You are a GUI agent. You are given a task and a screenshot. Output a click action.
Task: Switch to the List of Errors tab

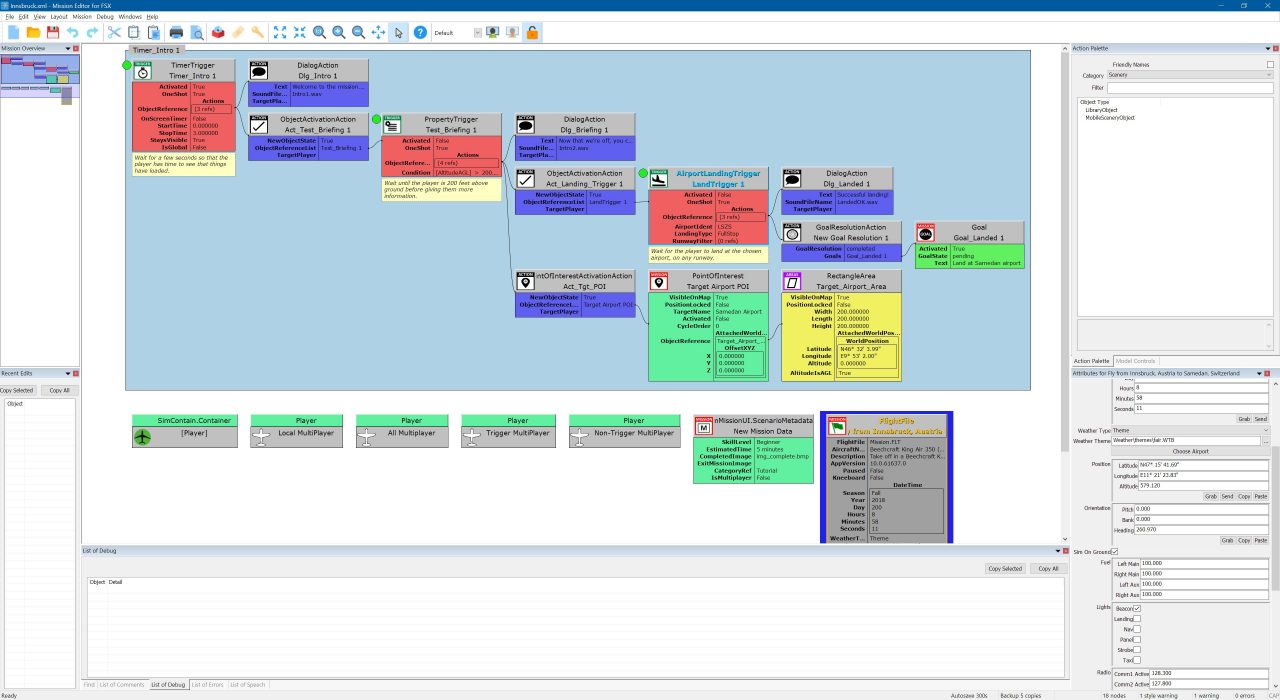point(207,685)
